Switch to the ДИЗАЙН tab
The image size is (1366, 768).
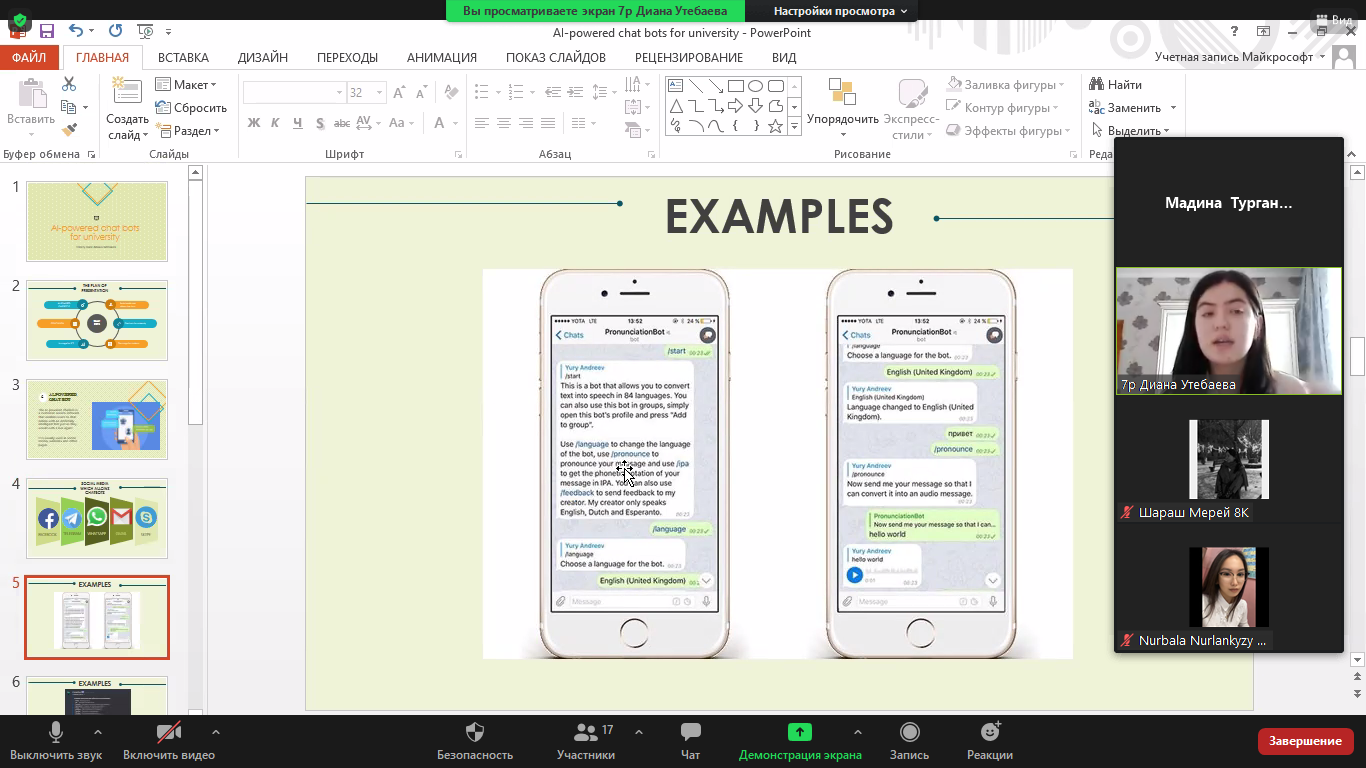pos(263,57)
